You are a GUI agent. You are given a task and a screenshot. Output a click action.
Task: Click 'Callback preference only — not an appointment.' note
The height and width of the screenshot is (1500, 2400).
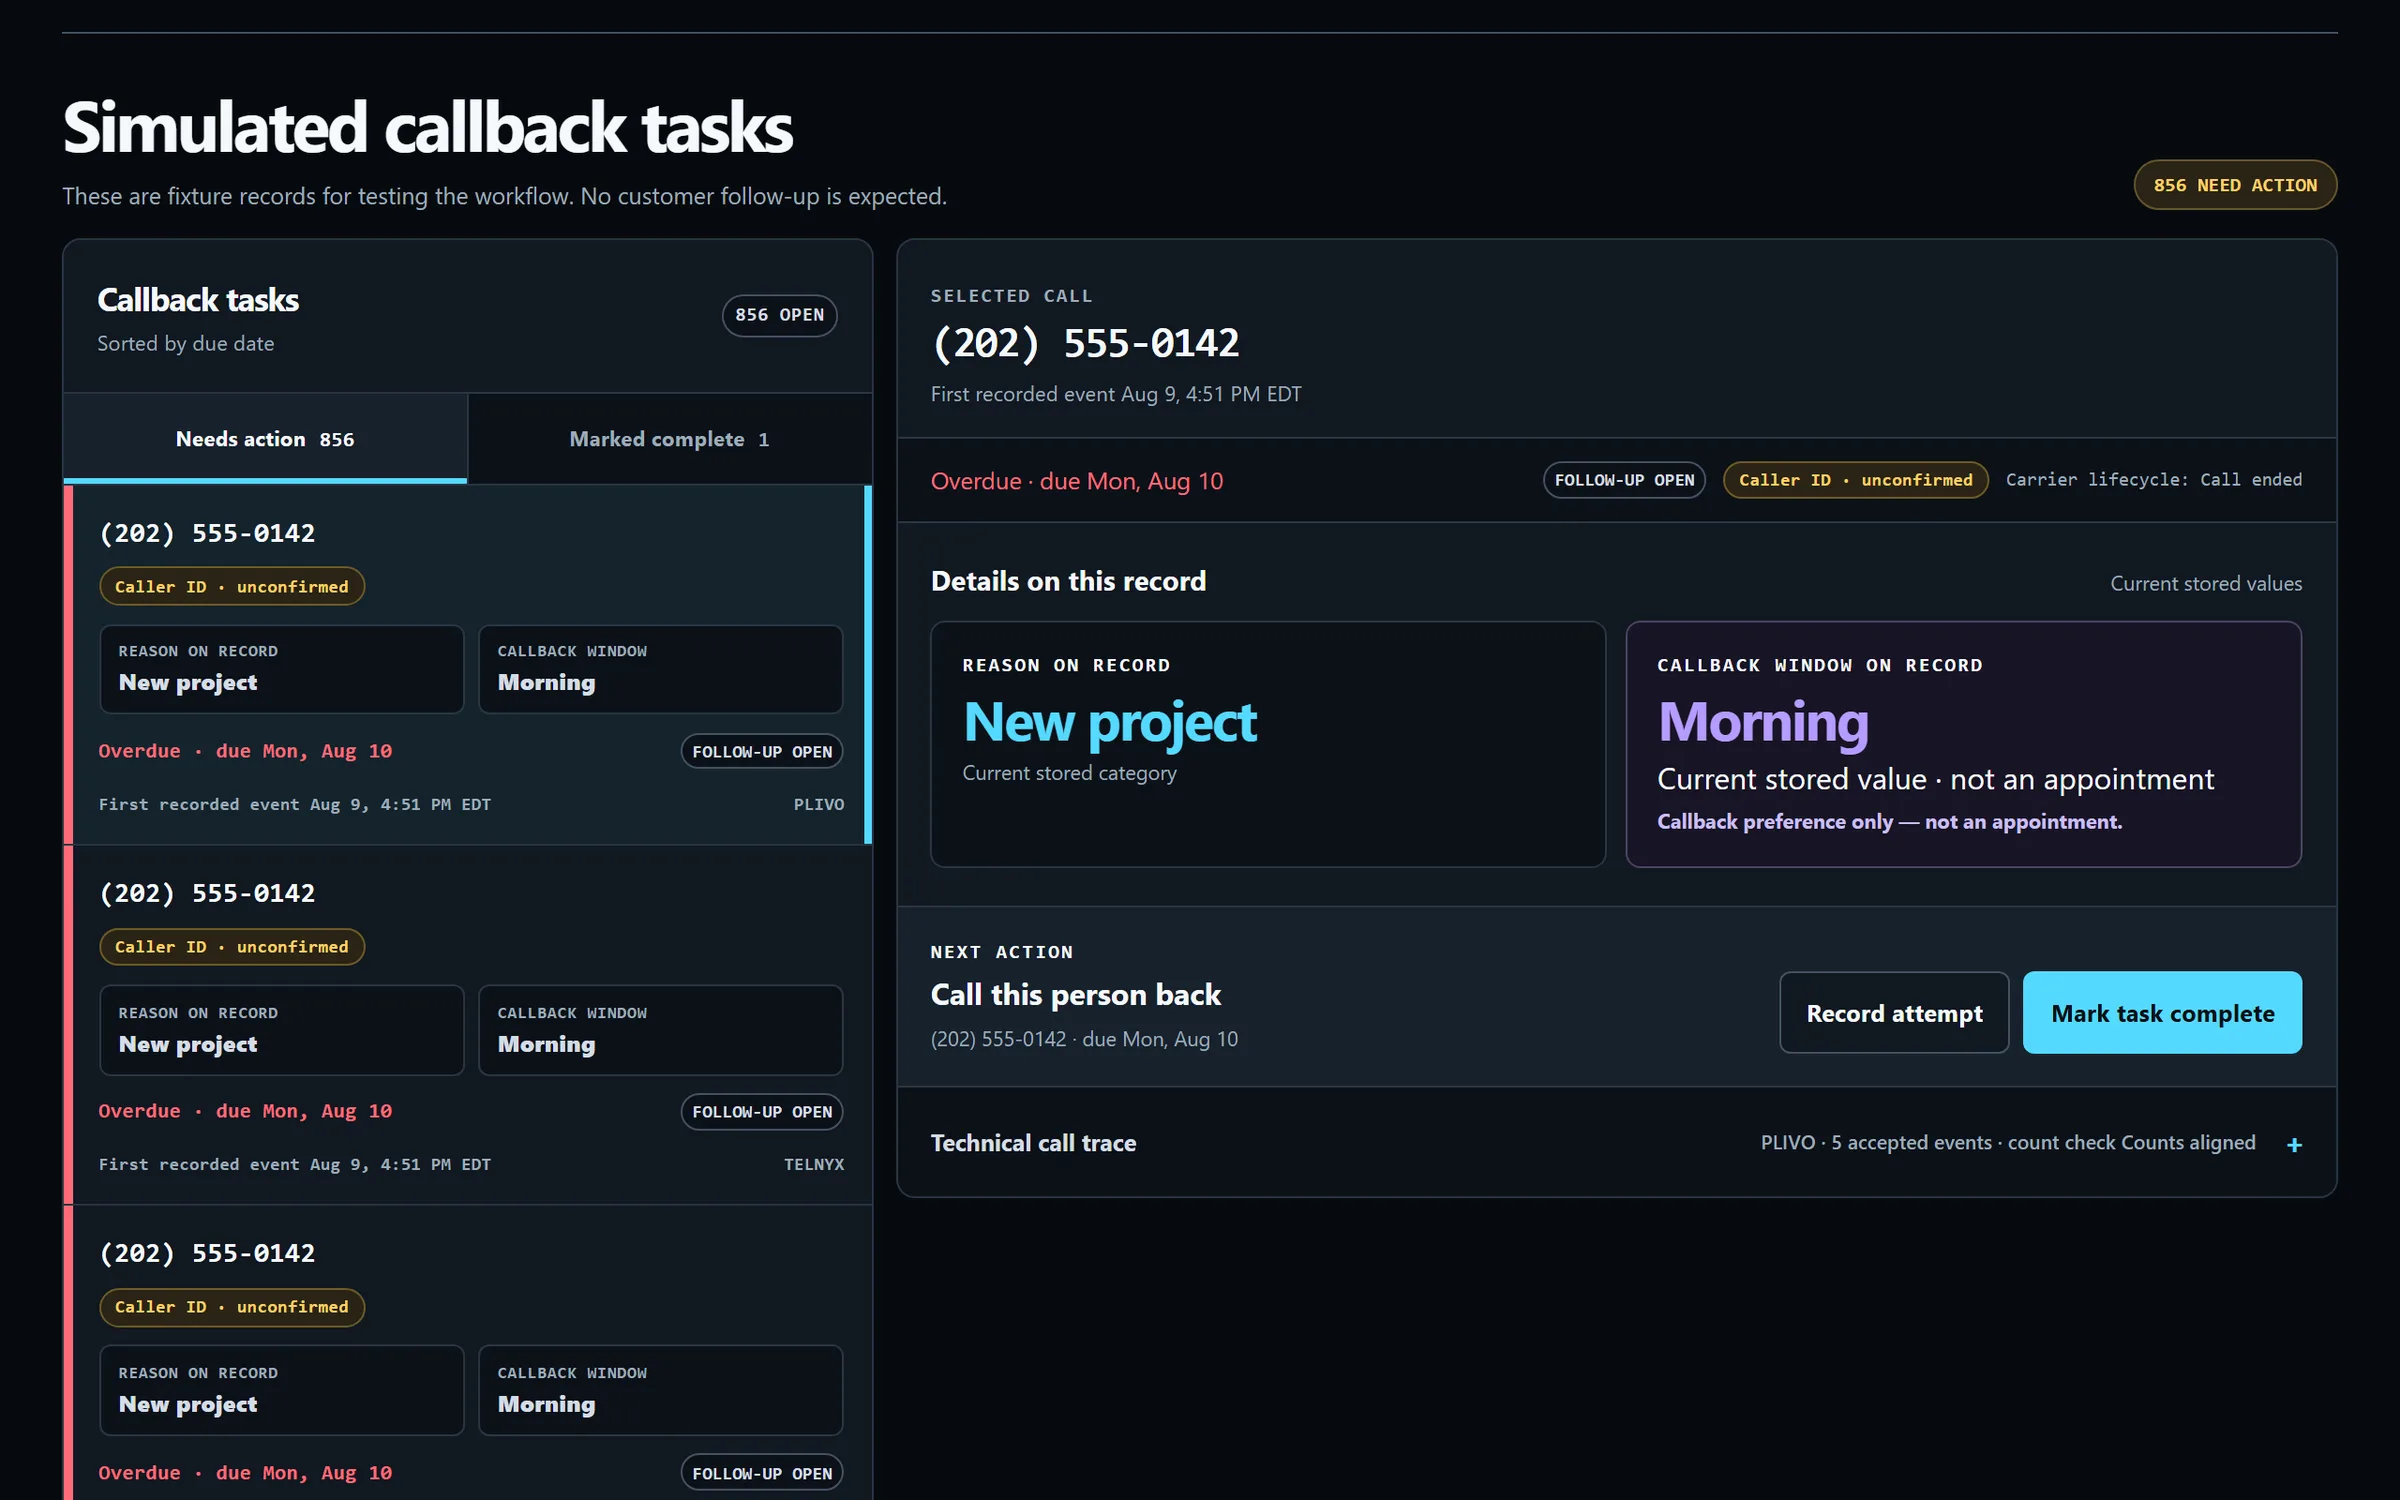[1889, 821]
